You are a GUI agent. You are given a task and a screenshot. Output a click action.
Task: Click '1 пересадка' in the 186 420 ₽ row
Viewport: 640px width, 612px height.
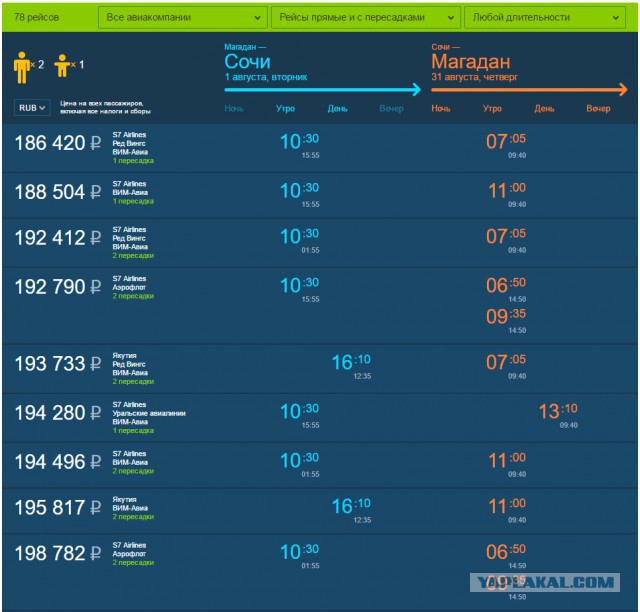[133, 161]
